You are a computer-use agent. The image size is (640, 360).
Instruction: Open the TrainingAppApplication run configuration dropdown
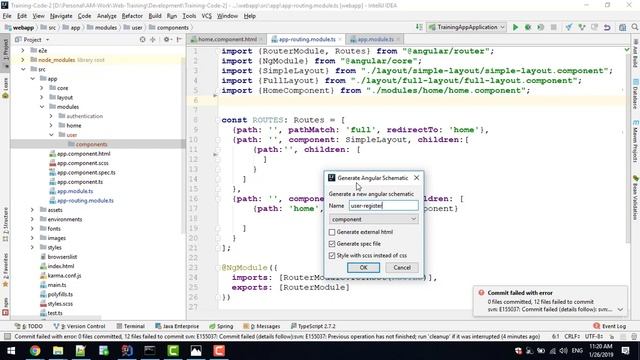[x=467, y=27]
